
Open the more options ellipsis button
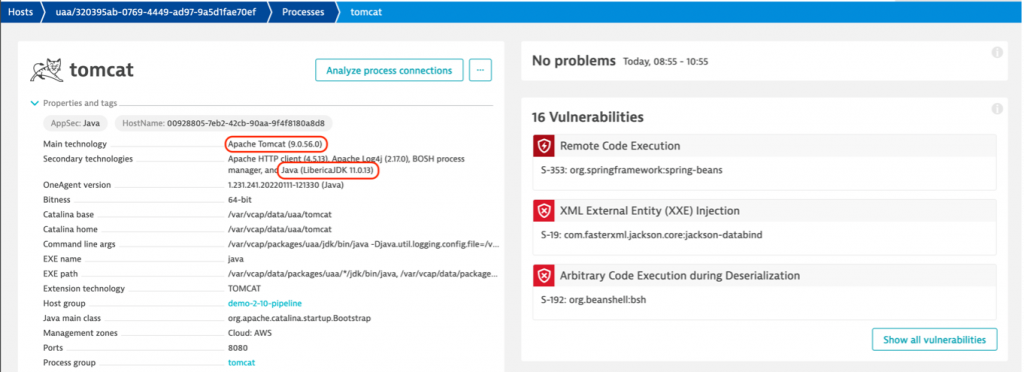pos(481,70)
